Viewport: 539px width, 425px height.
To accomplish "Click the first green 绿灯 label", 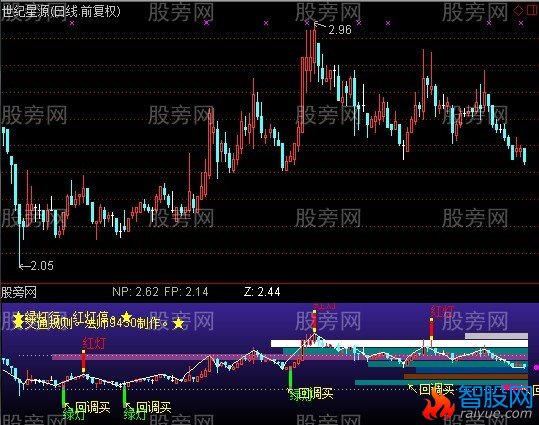I will point(74,415).
